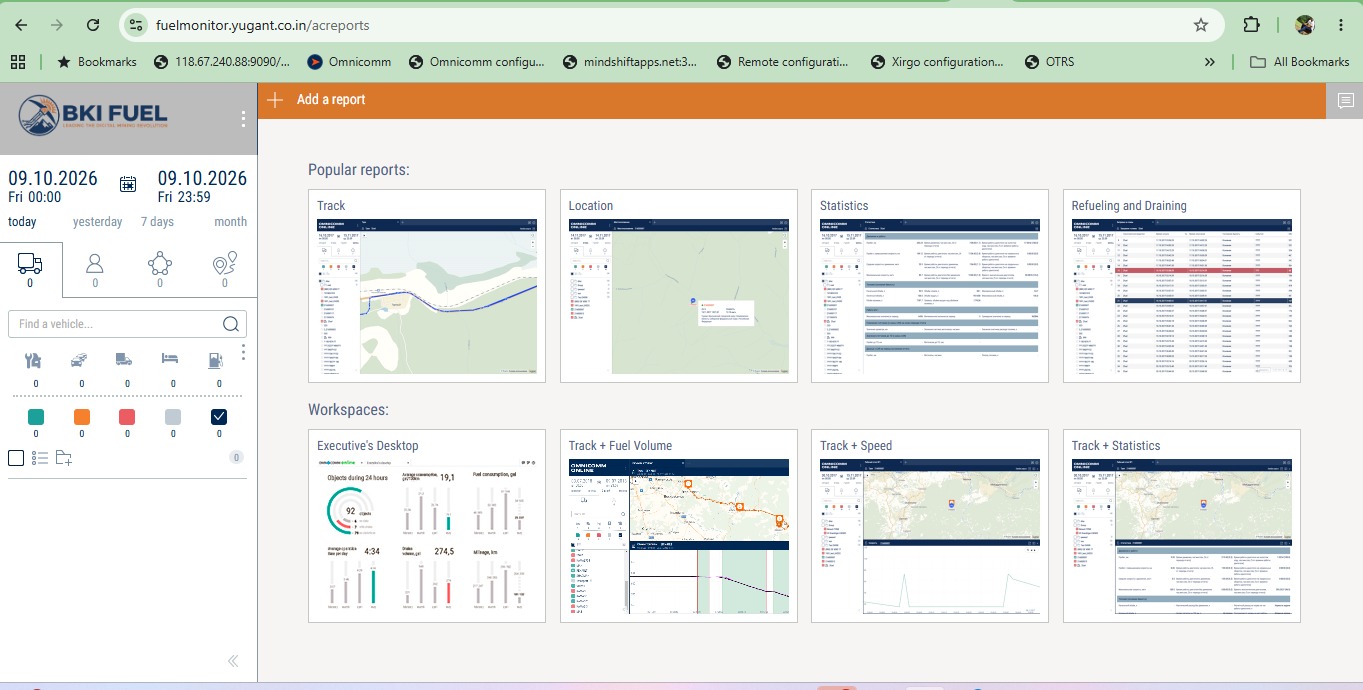Click the end date 09.10.2026 Fri 23:59

202,187
